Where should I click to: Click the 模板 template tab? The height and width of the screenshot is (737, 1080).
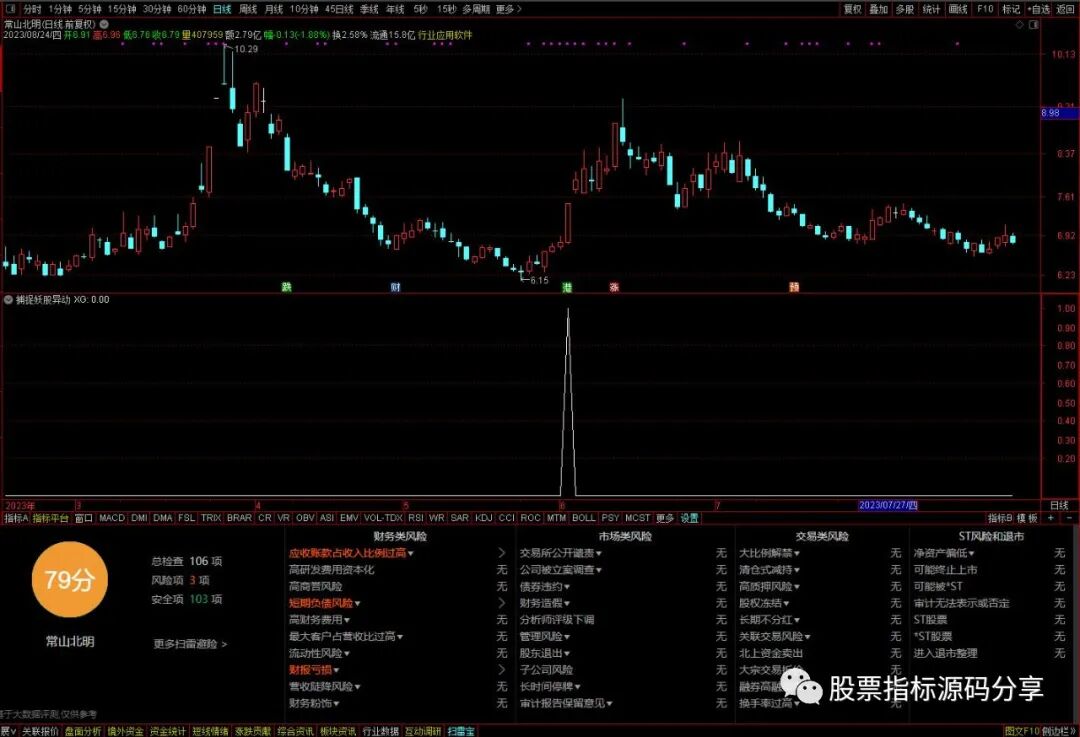coord(1027,518)
